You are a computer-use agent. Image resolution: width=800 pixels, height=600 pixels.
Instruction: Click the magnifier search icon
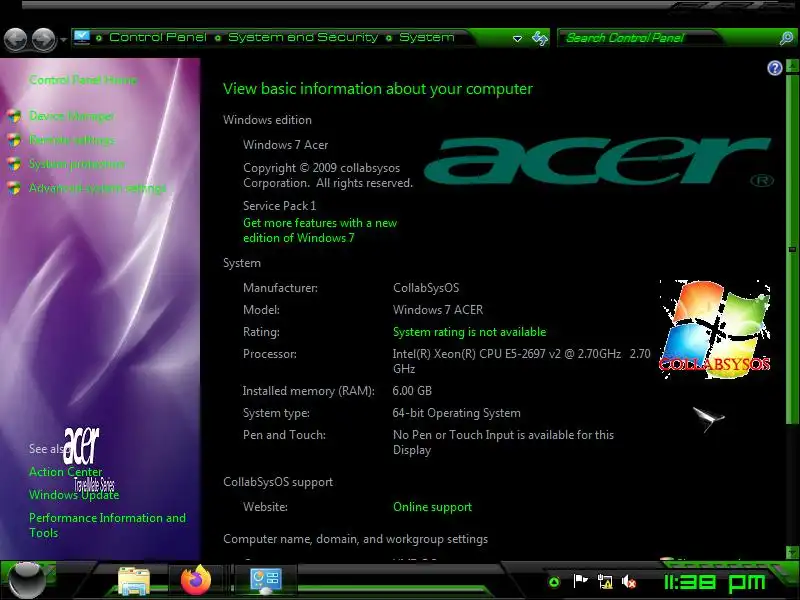pos(786,38)
